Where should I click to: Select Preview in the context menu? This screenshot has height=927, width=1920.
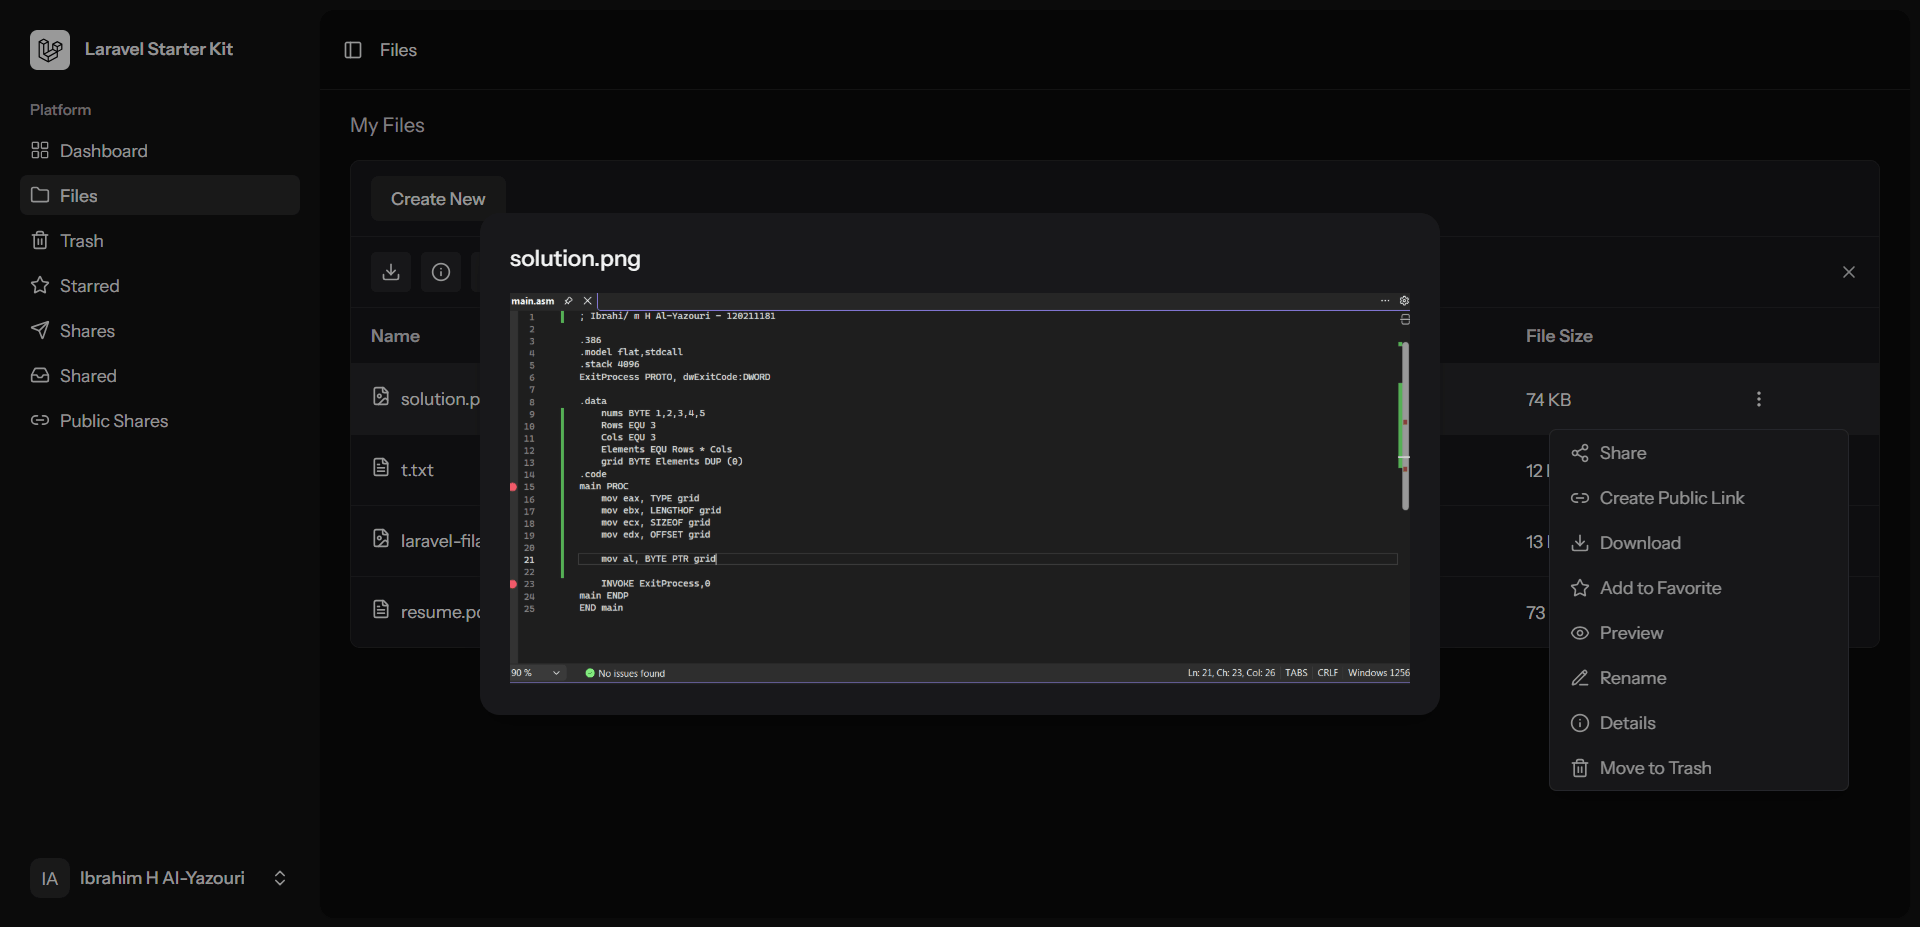[x=1699, y=633]
